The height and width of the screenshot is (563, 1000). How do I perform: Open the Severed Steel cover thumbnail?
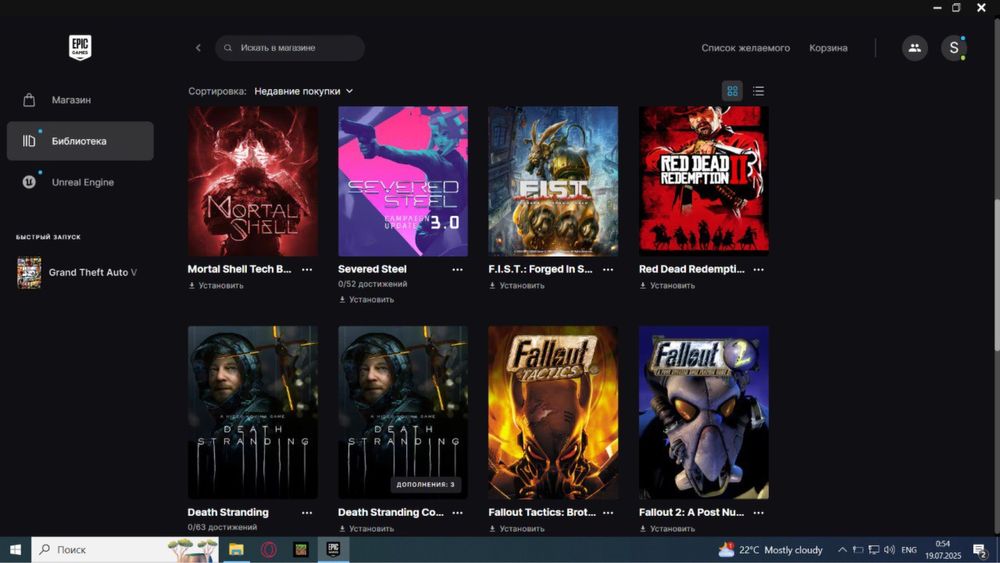403,181
